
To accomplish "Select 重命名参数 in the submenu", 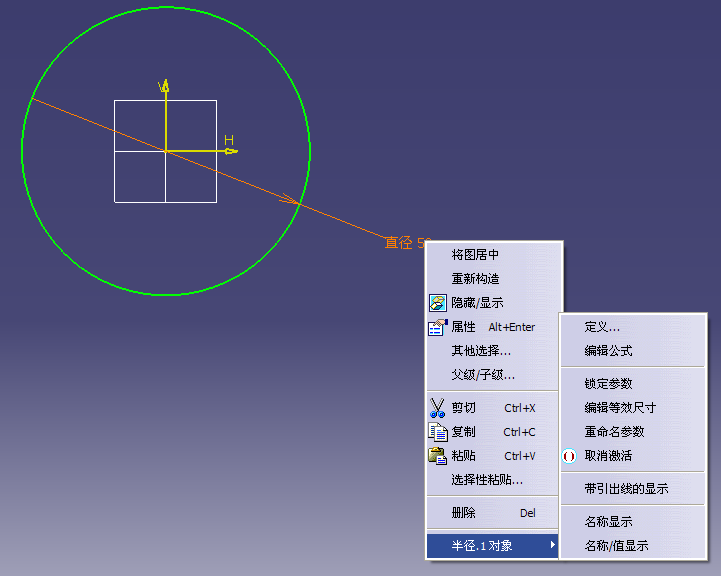I will coord(614,432).
